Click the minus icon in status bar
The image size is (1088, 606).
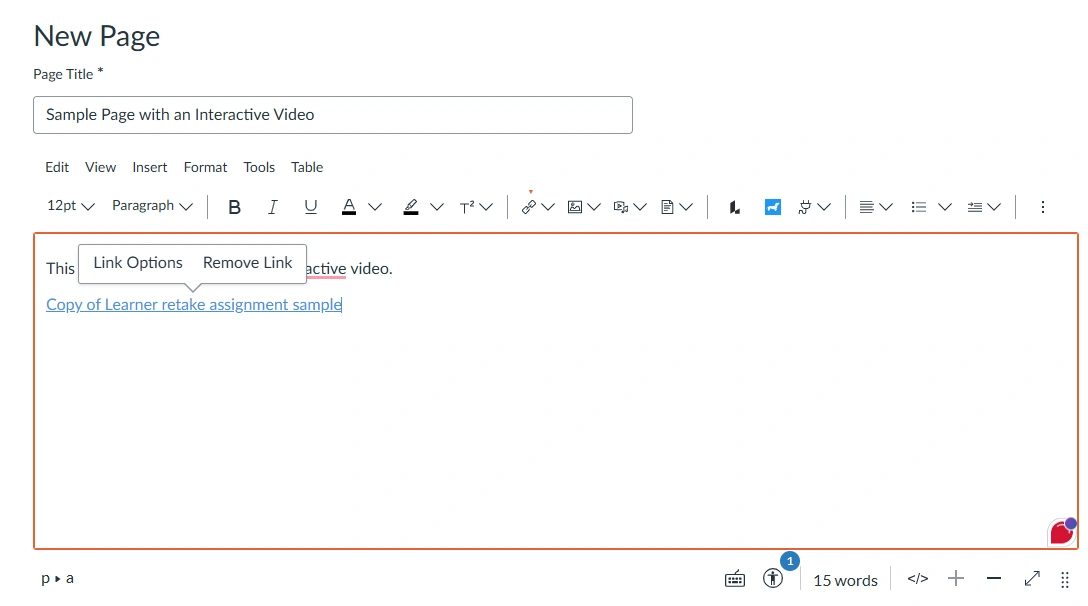(994, 578)
